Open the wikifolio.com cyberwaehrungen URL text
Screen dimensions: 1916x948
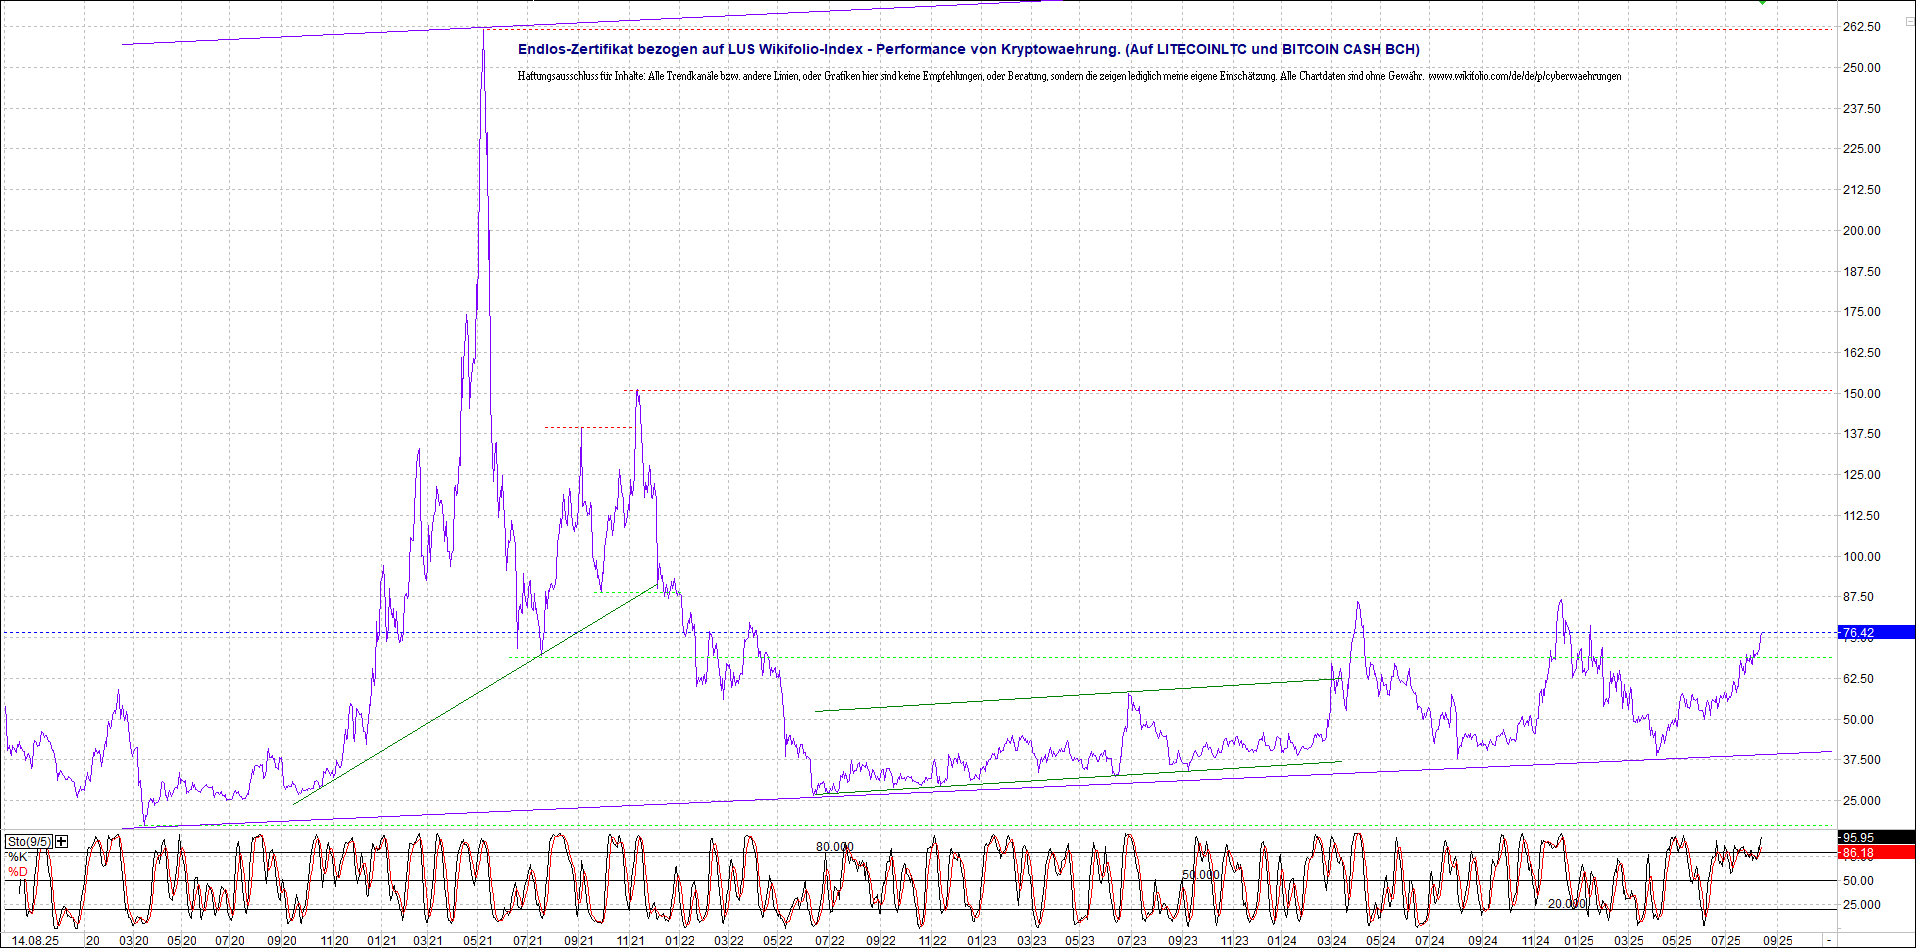coord(1524,76)
